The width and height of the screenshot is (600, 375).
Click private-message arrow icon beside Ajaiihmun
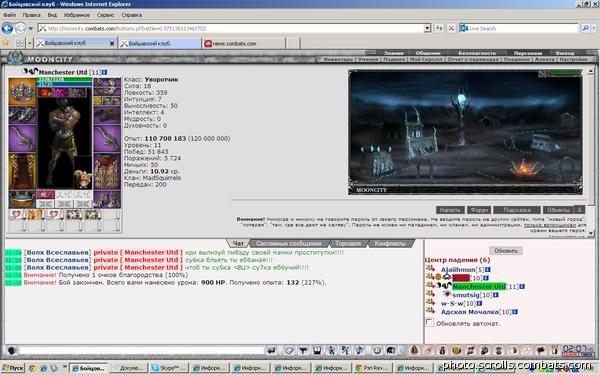430,269
